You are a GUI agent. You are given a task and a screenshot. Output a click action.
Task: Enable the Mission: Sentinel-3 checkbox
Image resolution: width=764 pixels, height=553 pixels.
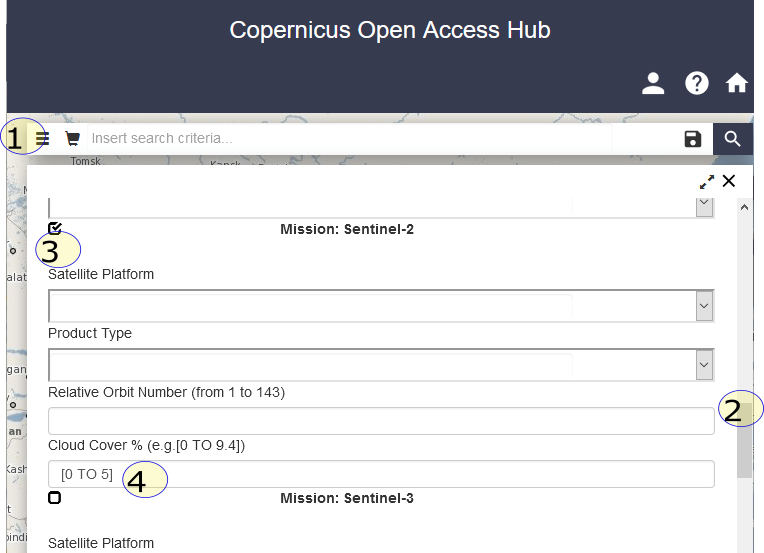point(55,498)
